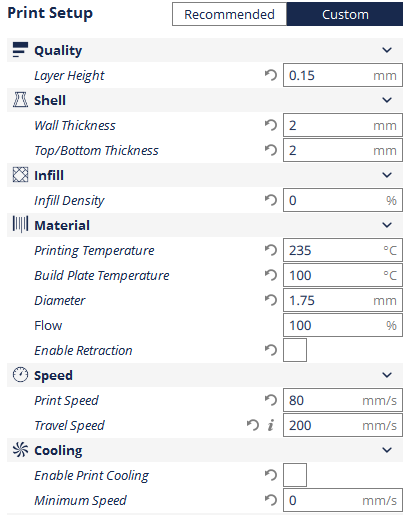The image size is (405, 515).
Task: Collapse the Material settings group
Action: tap(387, 225)
